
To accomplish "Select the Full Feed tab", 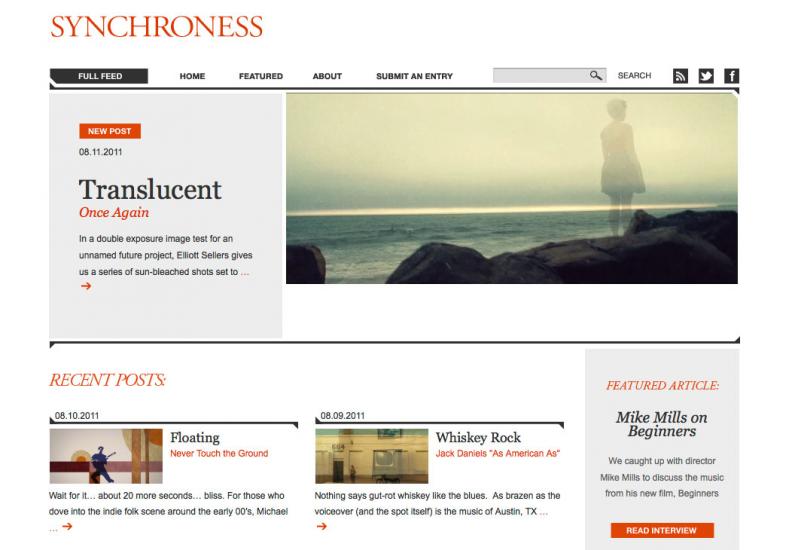I will coord(99,76).
